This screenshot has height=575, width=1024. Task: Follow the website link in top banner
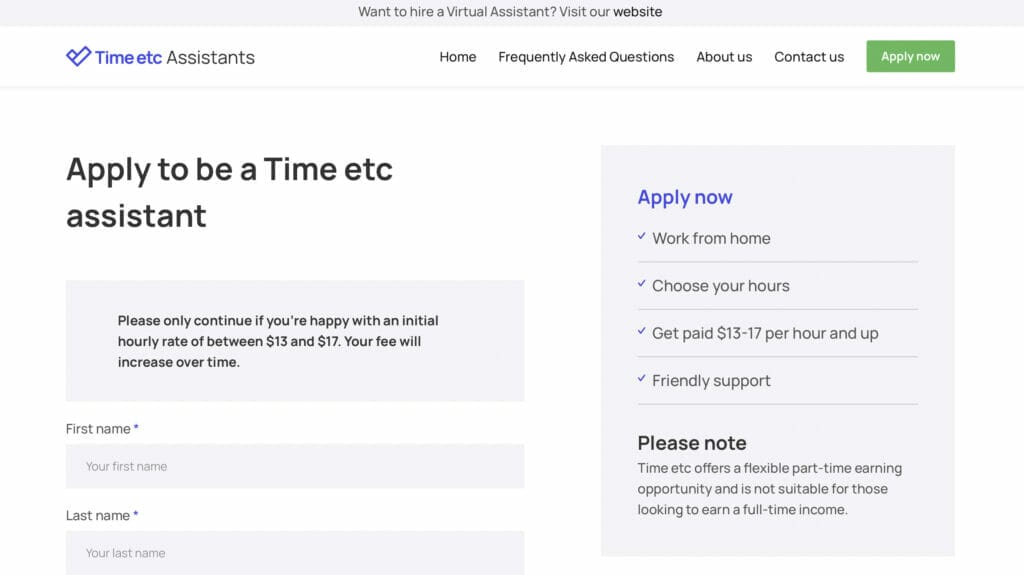click(x=637, y=12)
